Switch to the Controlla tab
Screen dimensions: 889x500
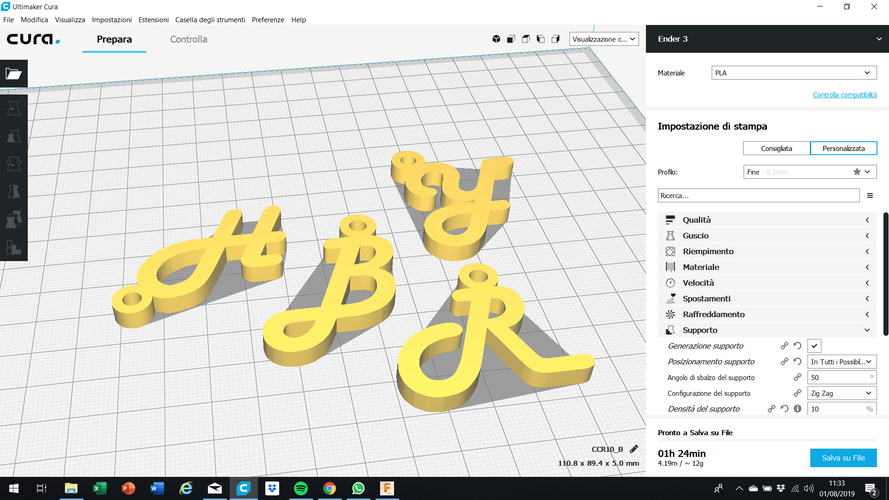coord(188,39)
